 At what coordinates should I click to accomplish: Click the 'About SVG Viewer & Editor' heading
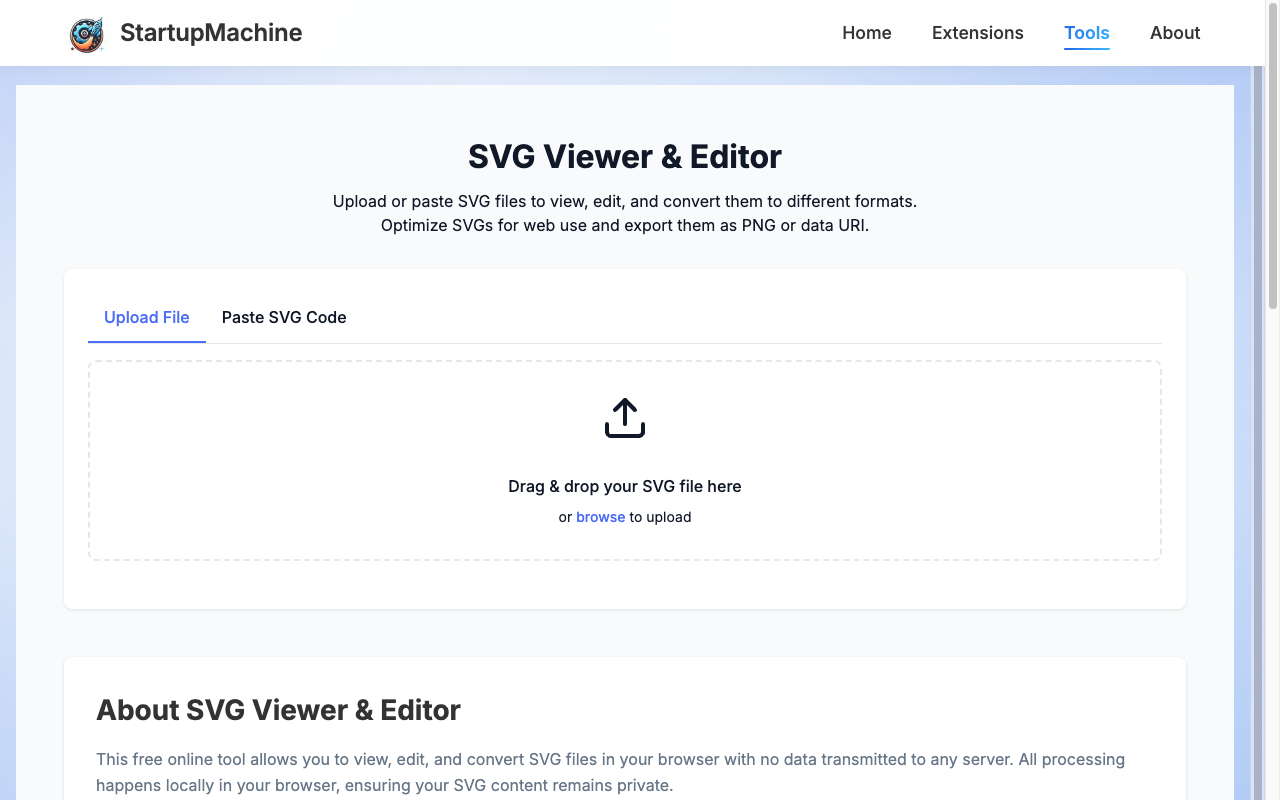tap(278, 710)
